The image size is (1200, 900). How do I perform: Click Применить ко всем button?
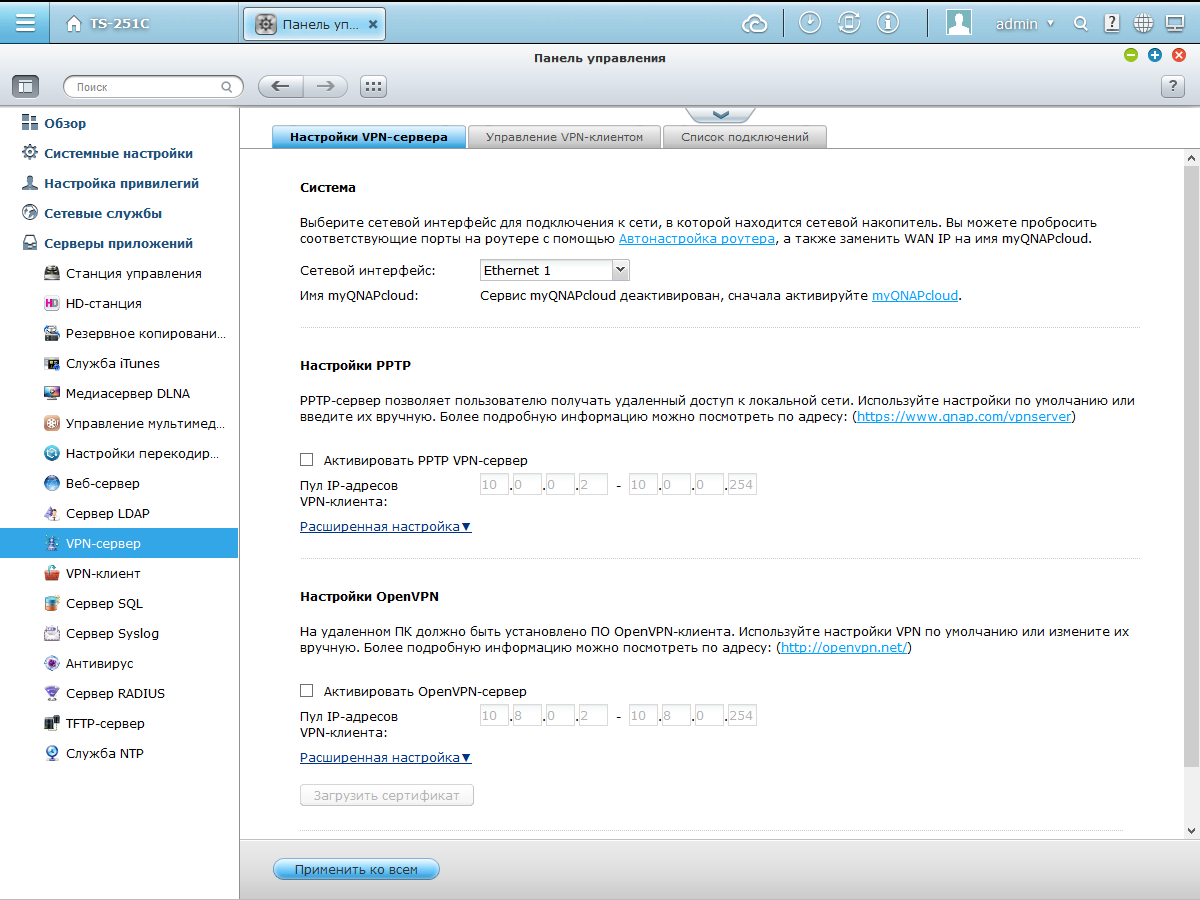(x=356, y=869)
